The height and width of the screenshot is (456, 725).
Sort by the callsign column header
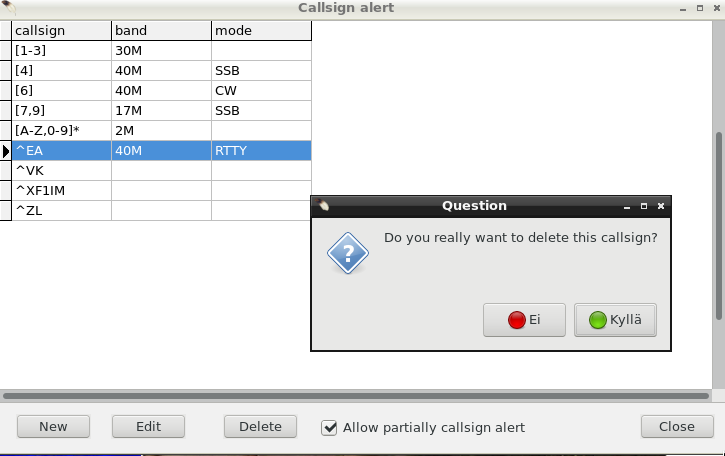click(x=61, y=31)
